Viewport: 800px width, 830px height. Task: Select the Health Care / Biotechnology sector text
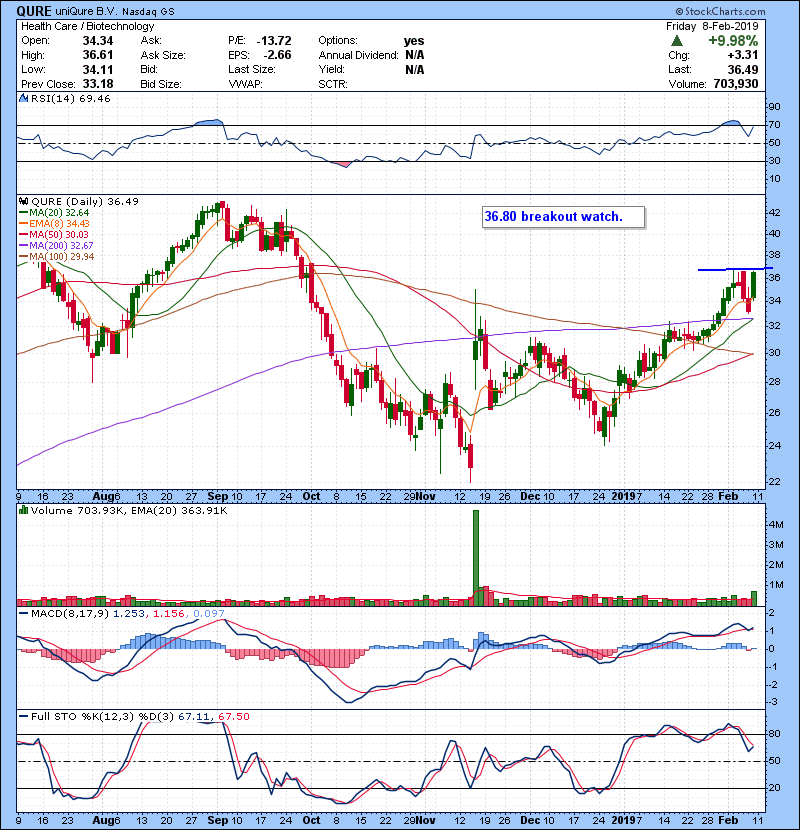coord(87,26)
